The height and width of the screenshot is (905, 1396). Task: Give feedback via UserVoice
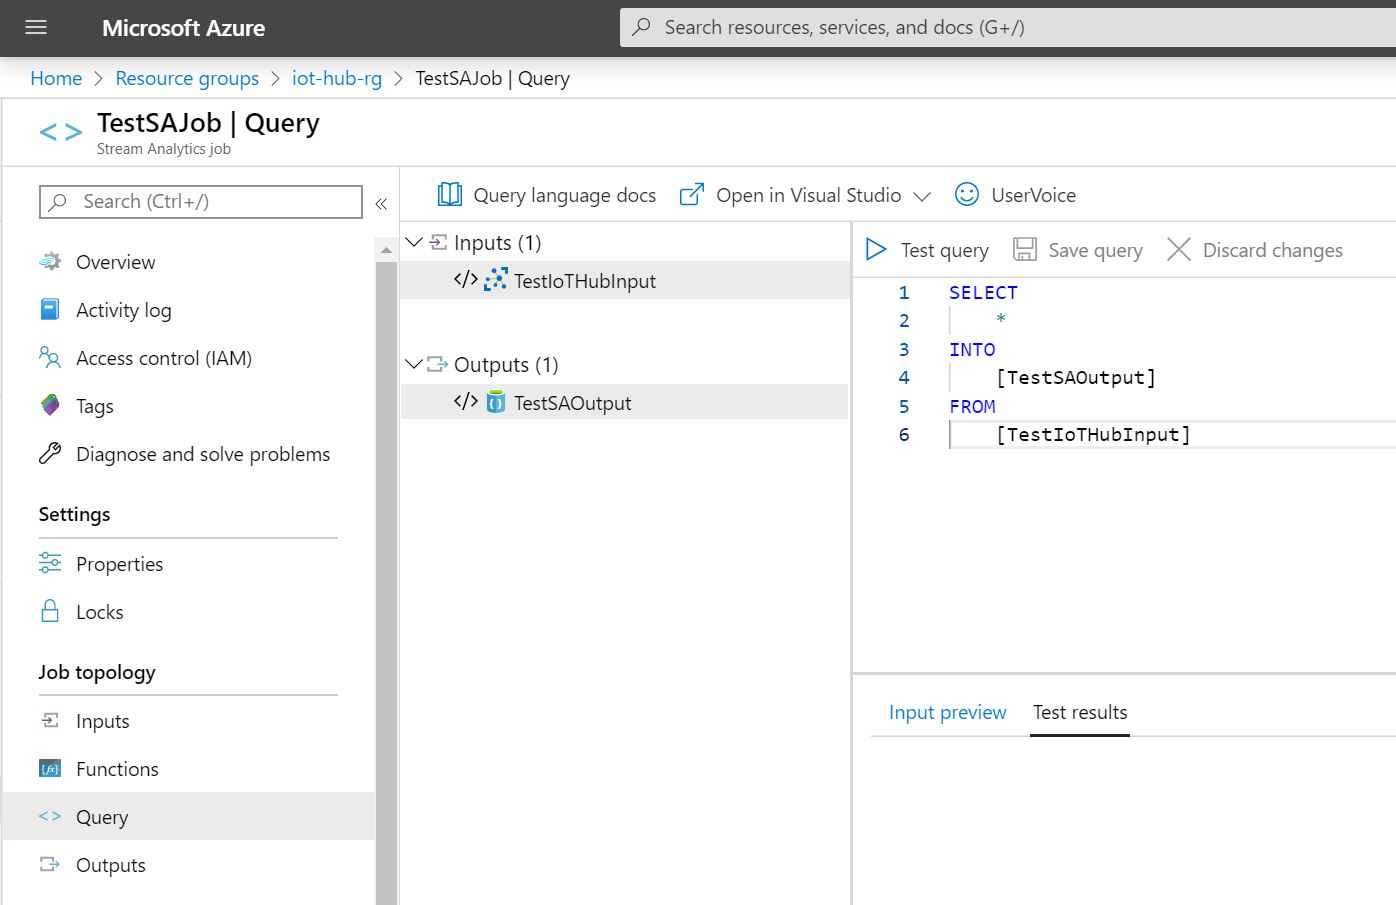point(1015,194)
